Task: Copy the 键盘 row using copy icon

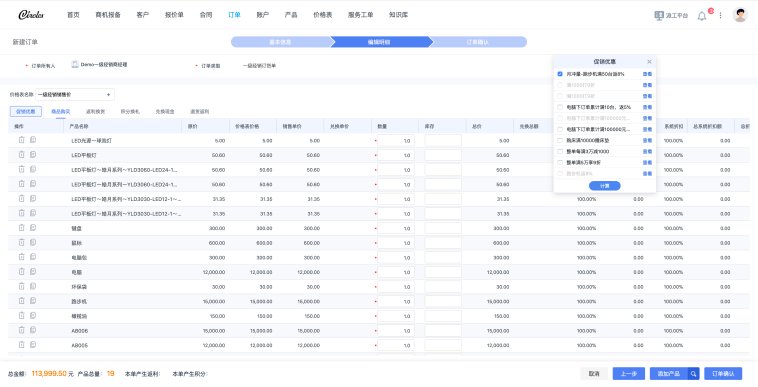Action: [x=33, y=228]
